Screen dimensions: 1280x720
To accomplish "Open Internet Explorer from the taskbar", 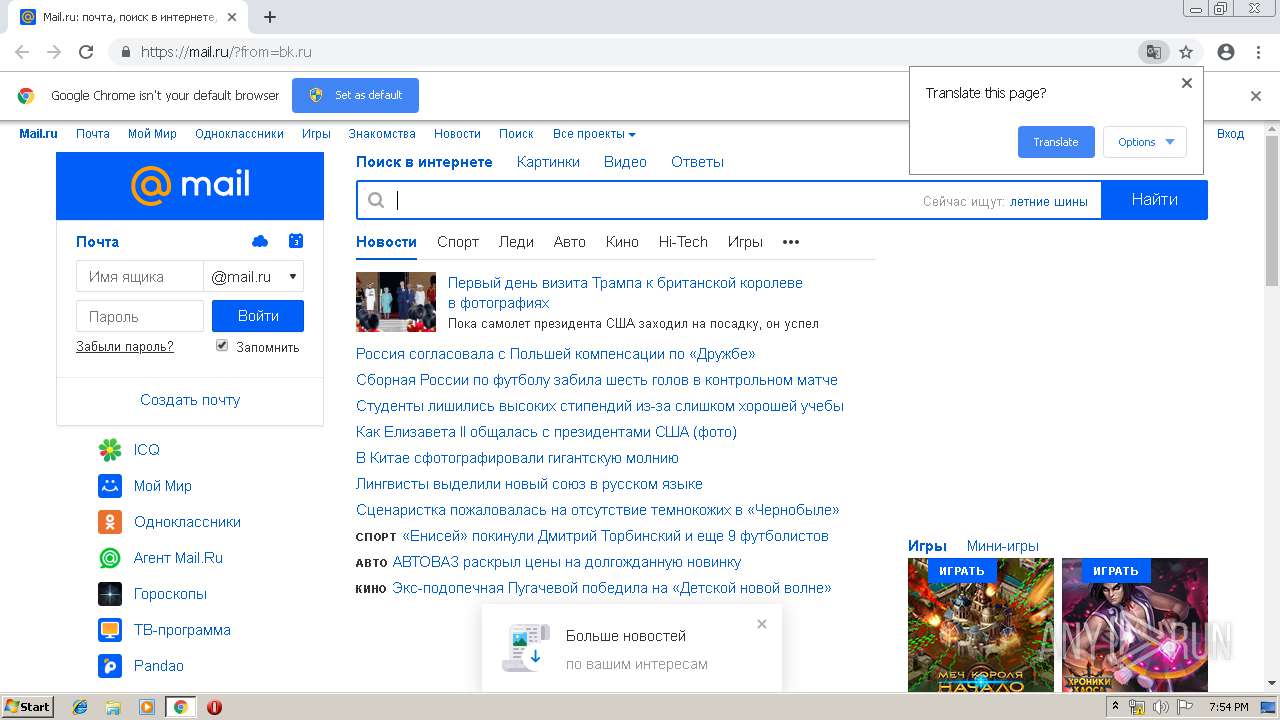I will click(80, 707).
